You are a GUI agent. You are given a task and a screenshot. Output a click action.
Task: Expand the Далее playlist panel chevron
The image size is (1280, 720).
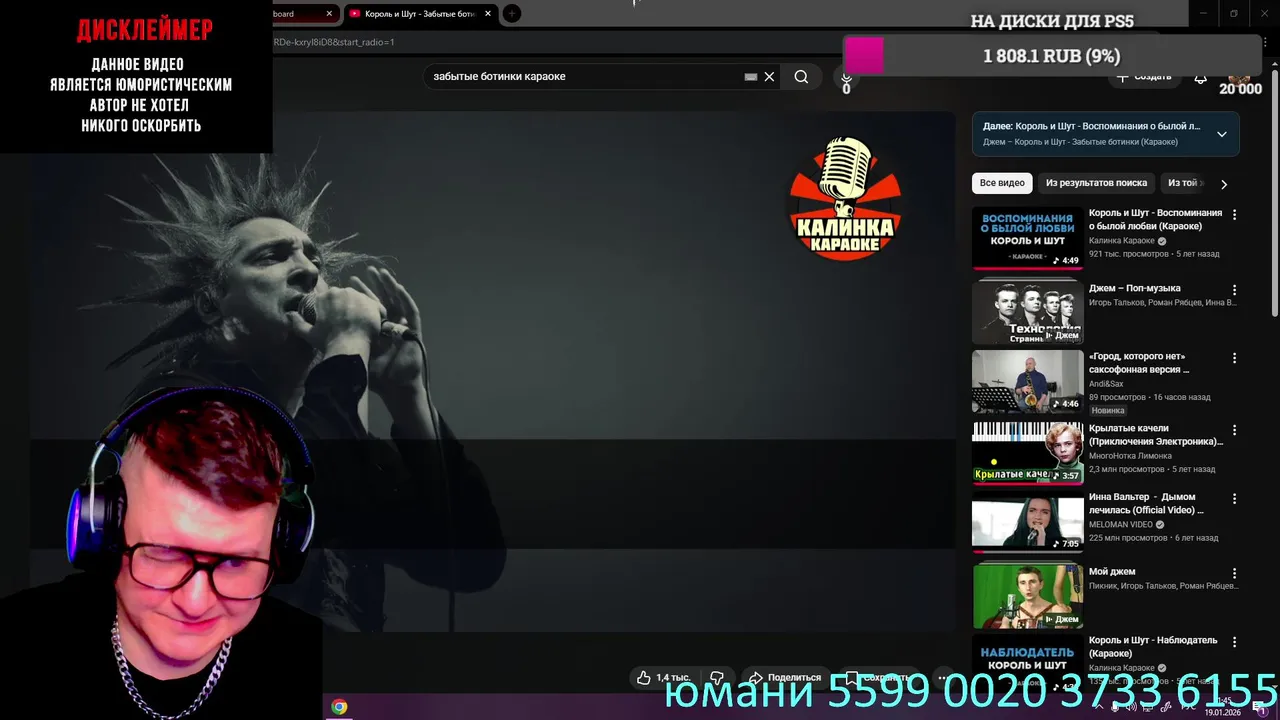pos(1222,134)
